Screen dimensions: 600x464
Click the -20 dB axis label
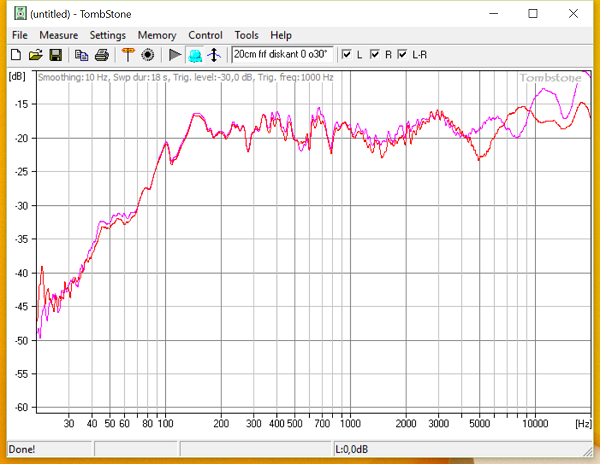[x=21, y=138]
